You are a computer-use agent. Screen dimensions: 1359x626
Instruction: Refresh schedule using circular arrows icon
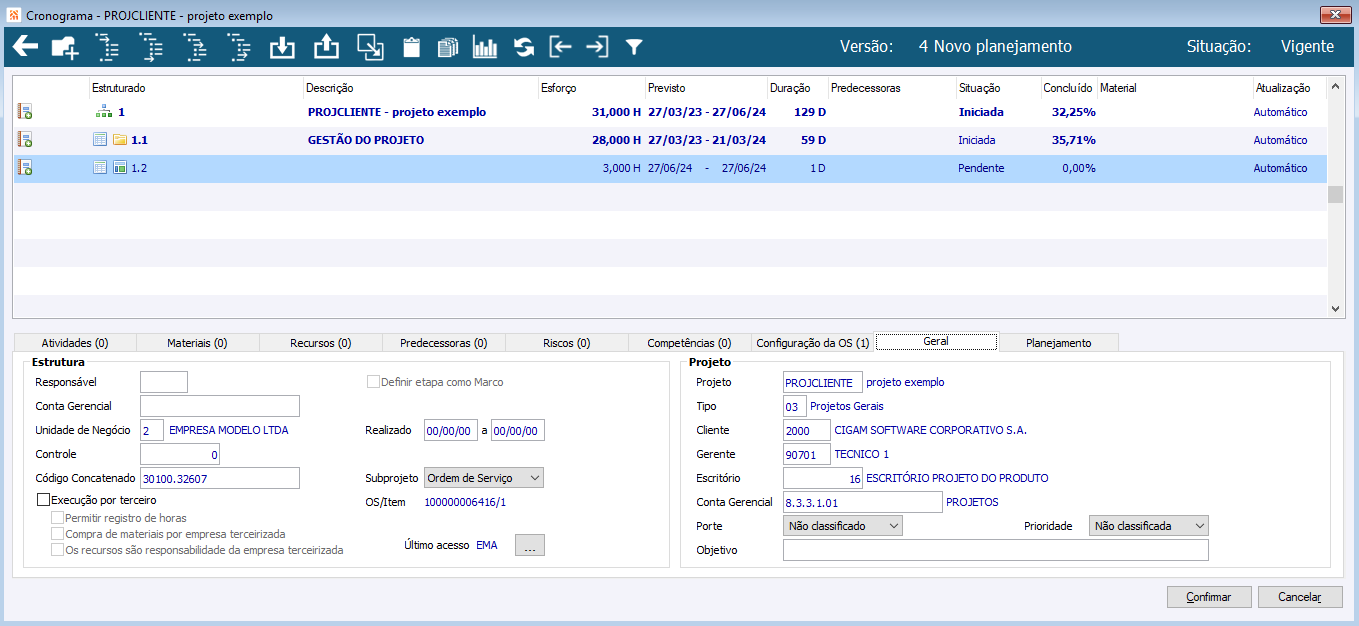(x=524, y=47)
